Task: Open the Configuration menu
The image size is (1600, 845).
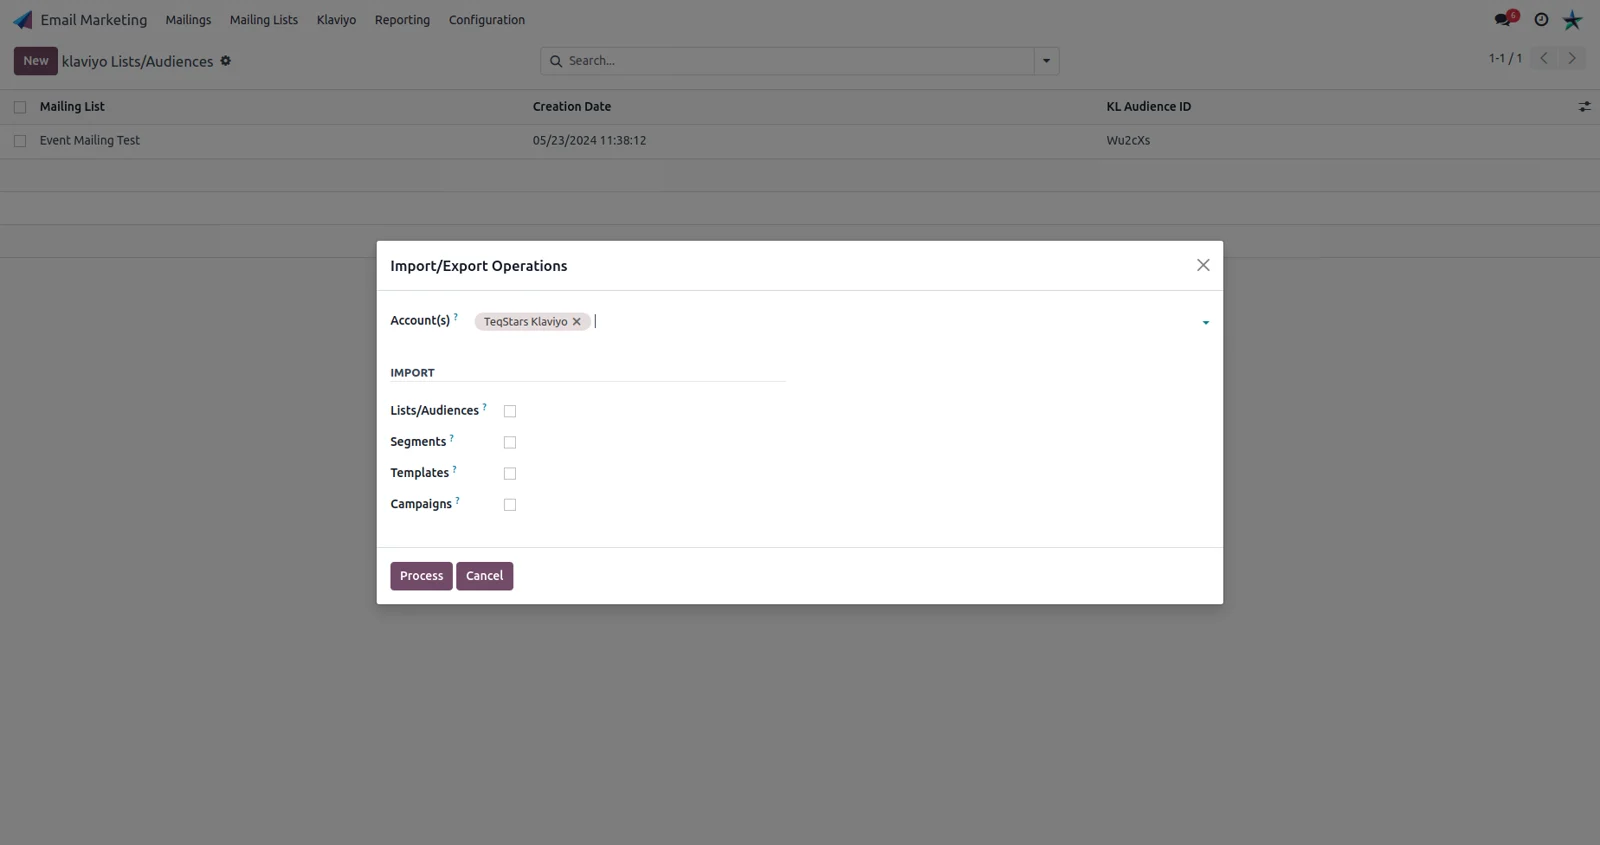Action: 487,20
